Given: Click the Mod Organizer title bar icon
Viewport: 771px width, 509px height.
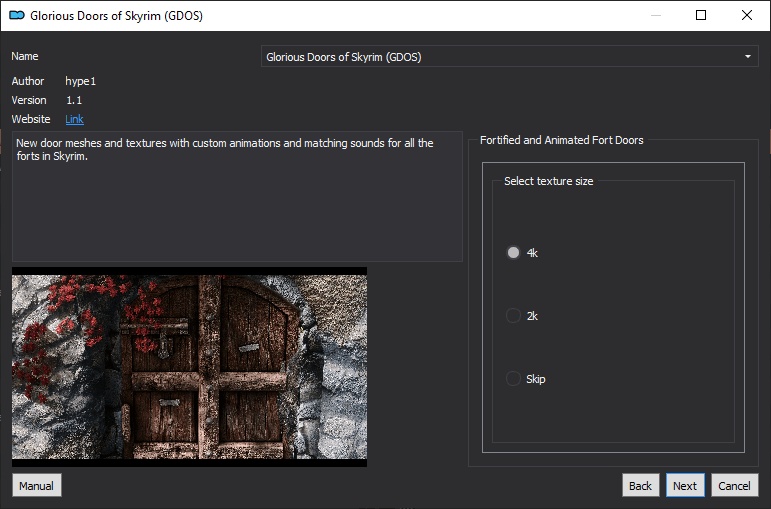Looking at the screenshot, I should (x=17, y=15).
